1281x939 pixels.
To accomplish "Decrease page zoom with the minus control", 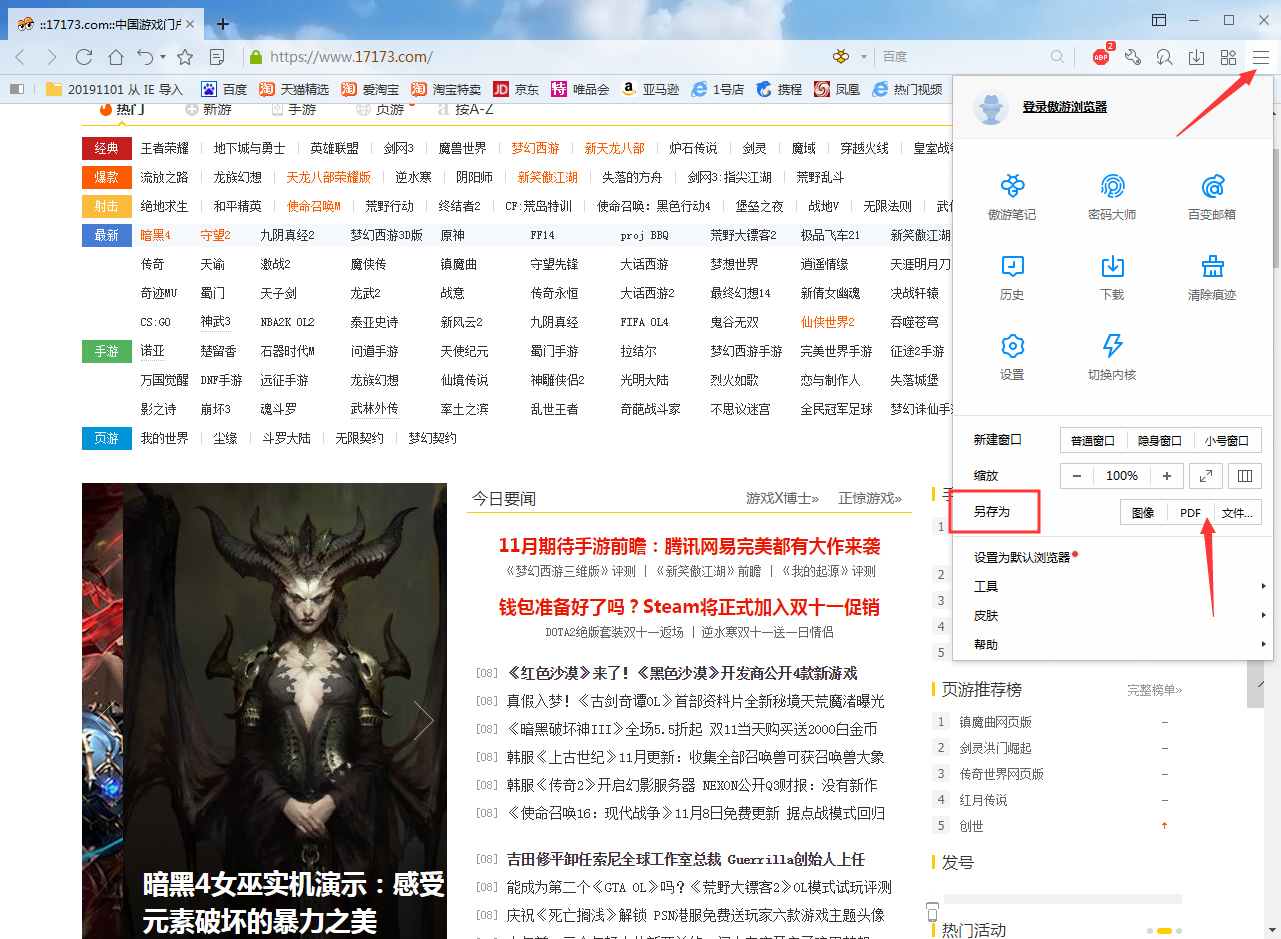I will click(1077, 476).
